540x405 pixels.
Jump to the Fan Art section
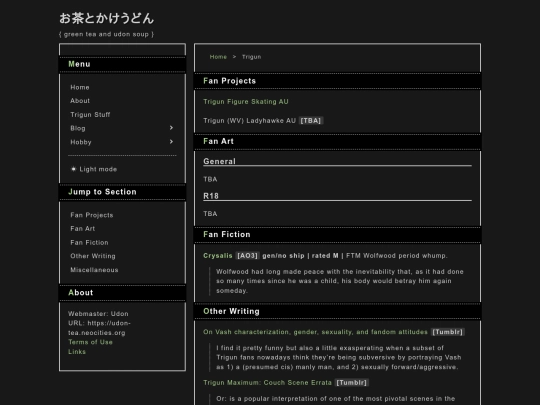[x=83, y=228]
